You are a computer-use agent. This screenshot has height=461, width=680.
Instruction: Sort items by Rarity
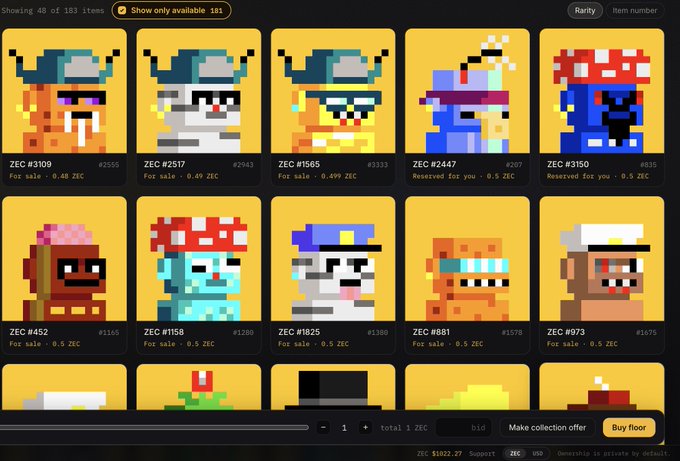[x=585, y=10]
